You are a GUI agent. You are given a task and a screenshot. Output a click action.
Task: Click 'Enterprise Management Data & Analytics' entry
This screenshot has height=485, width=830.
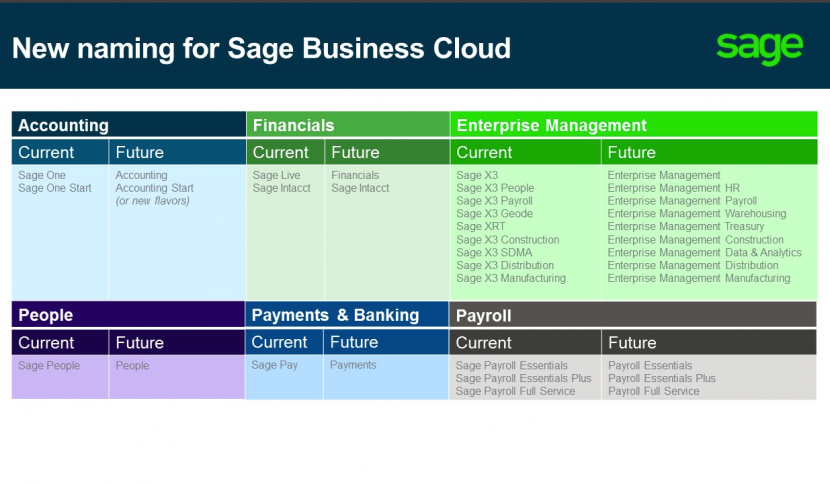tap(705, 252)
